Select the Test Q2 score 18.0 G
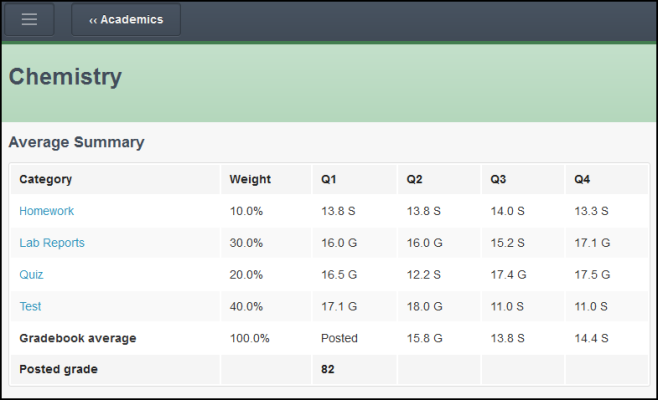The image size is (658, 400). (426, 306)
